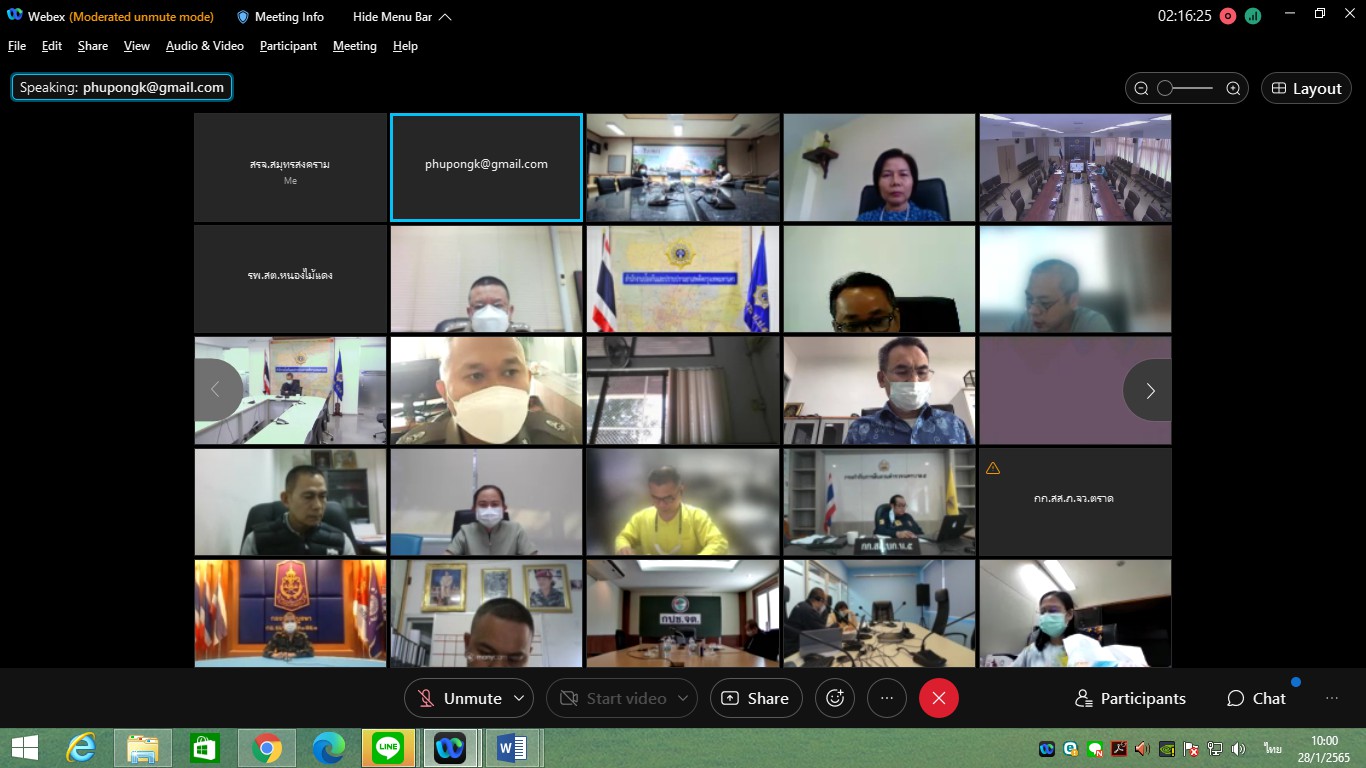The width and height of the screenshot is (1366, 768).
Task: Zoom out with the minus magnifier icon
Action: 1141,88
